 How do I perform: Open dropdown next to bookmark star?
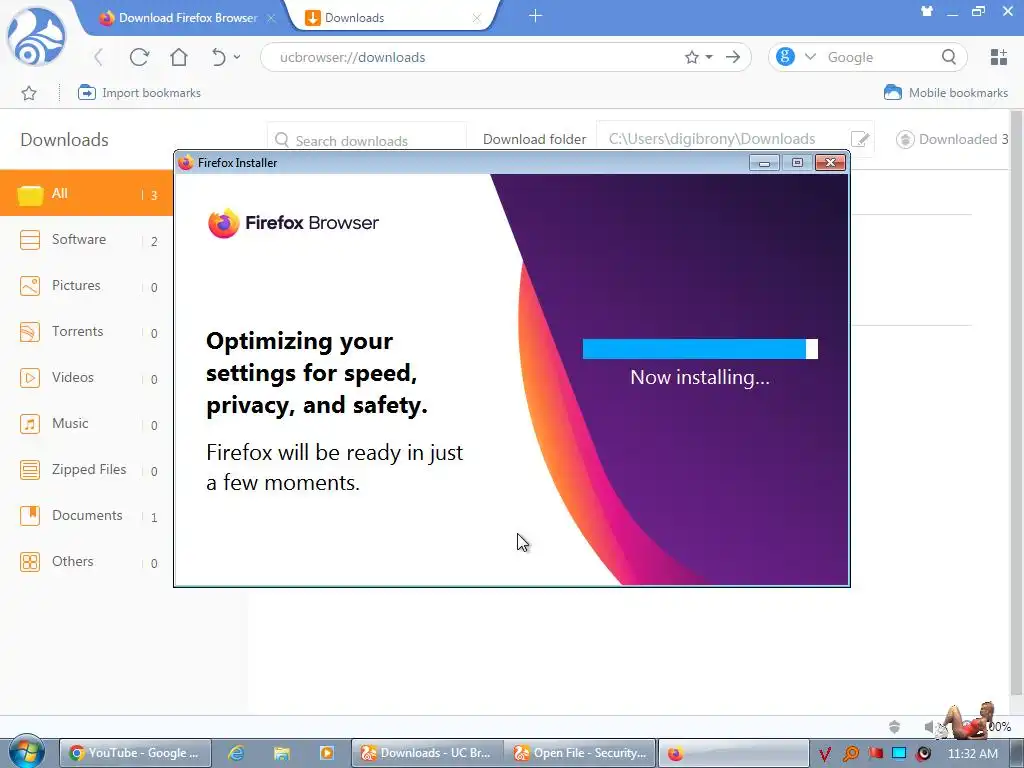[x=709, y=57]
